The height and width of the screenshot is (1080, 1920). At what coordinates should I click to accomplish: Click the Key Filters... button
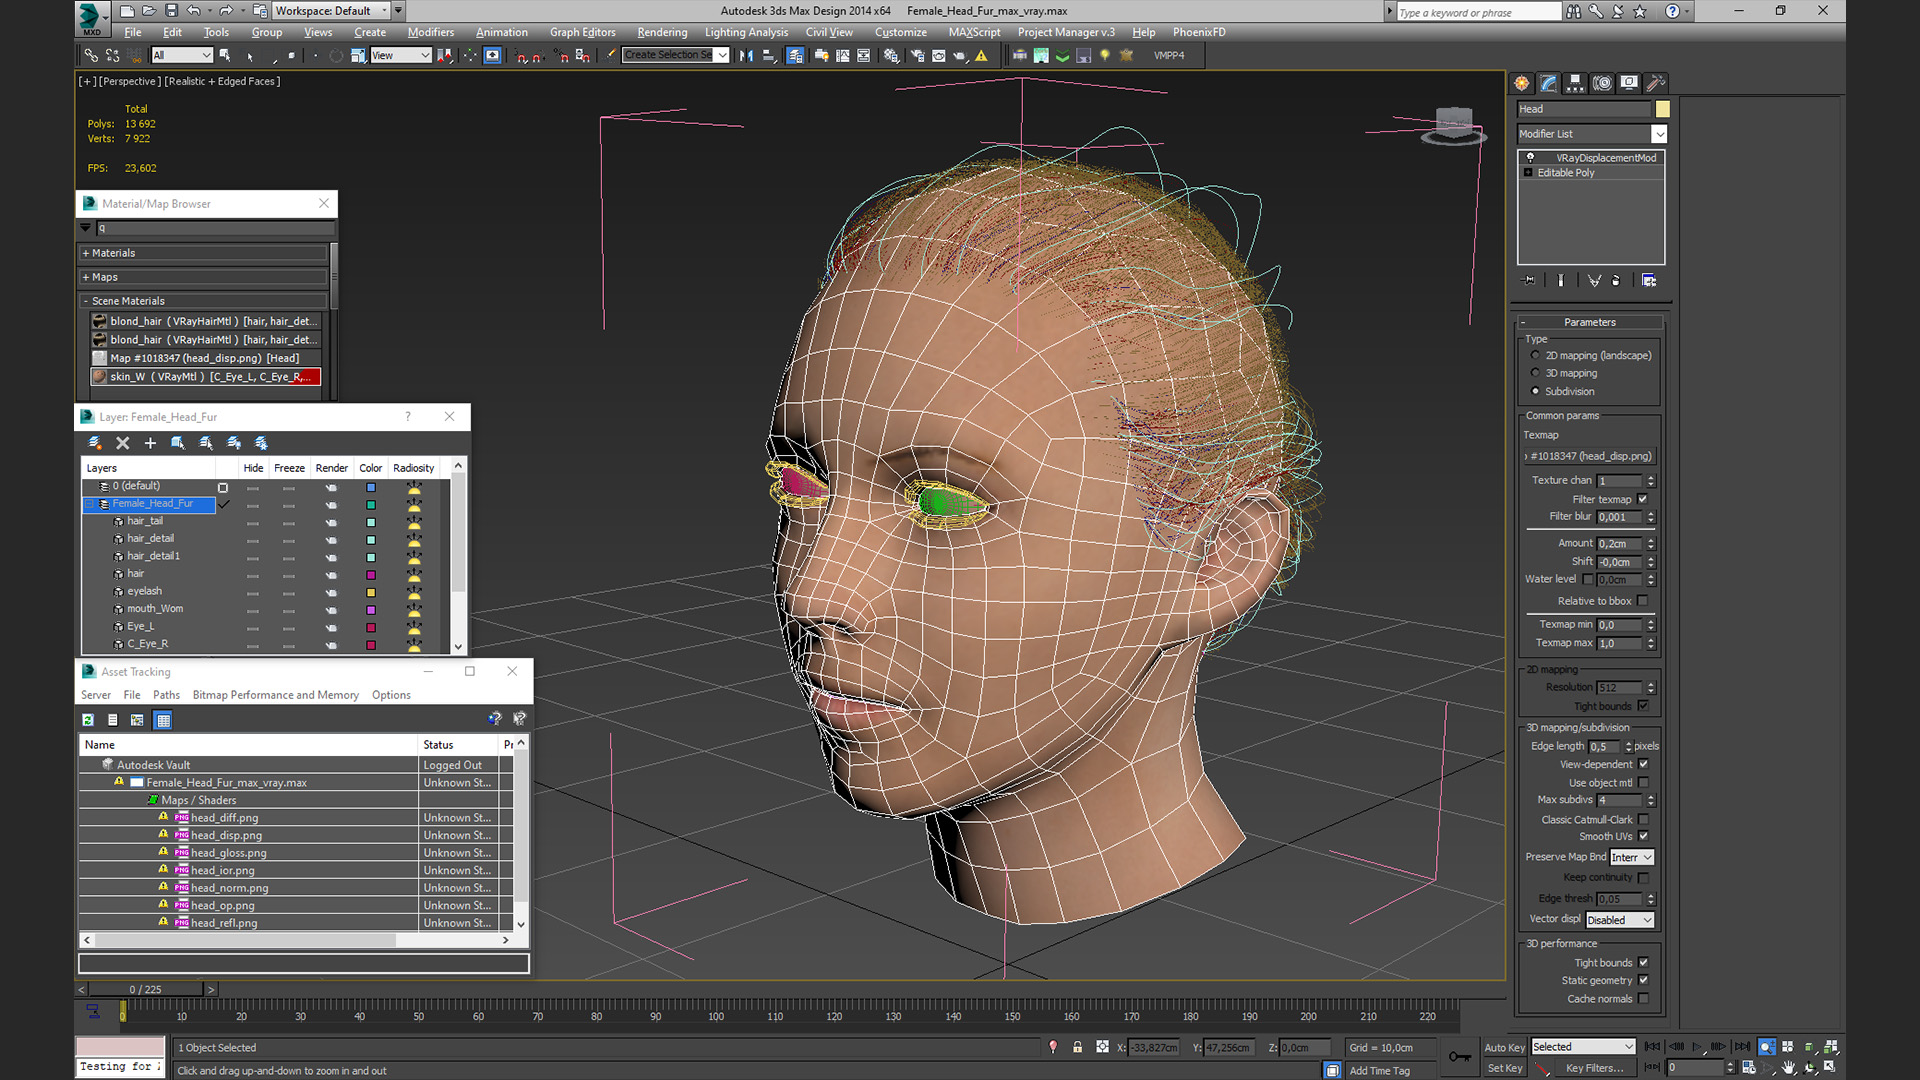pos(1594,1068)
